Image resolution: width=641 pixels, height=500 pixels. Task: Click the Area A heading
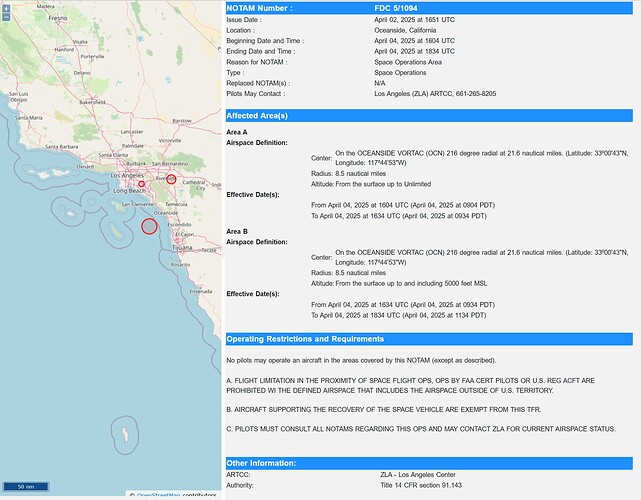point(238,132)
